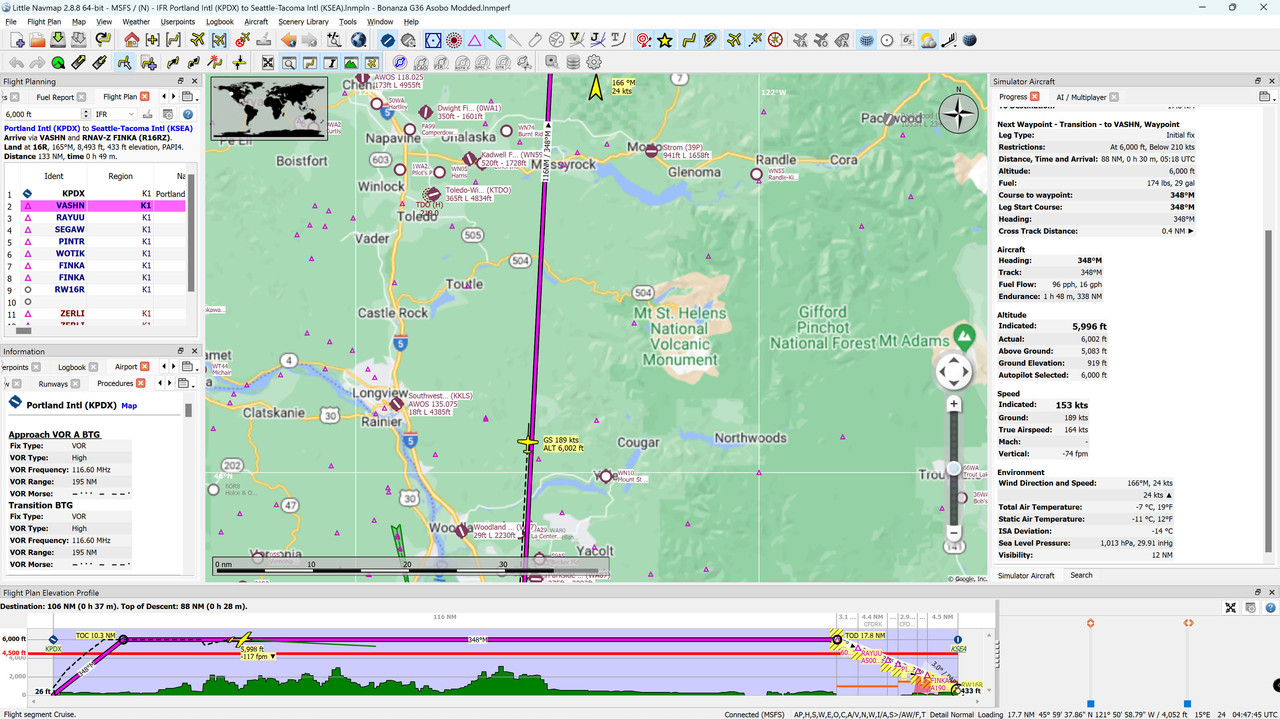Open the database stack icon
Image resolution: width=1280 pixels, height=720 pixels.
point(573,63)
